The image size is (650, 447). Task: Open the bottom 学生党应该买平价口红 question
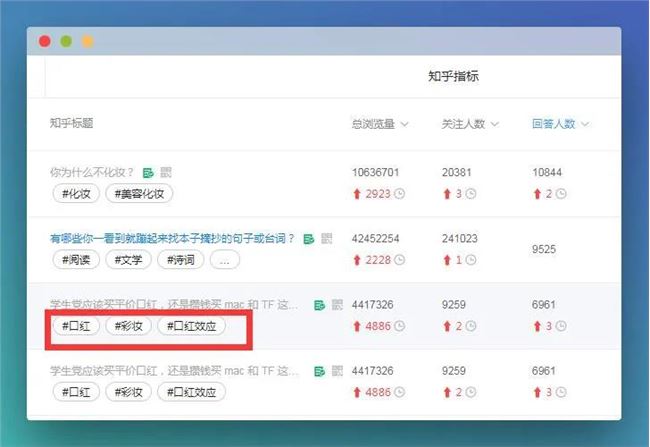tap(174, 371)
